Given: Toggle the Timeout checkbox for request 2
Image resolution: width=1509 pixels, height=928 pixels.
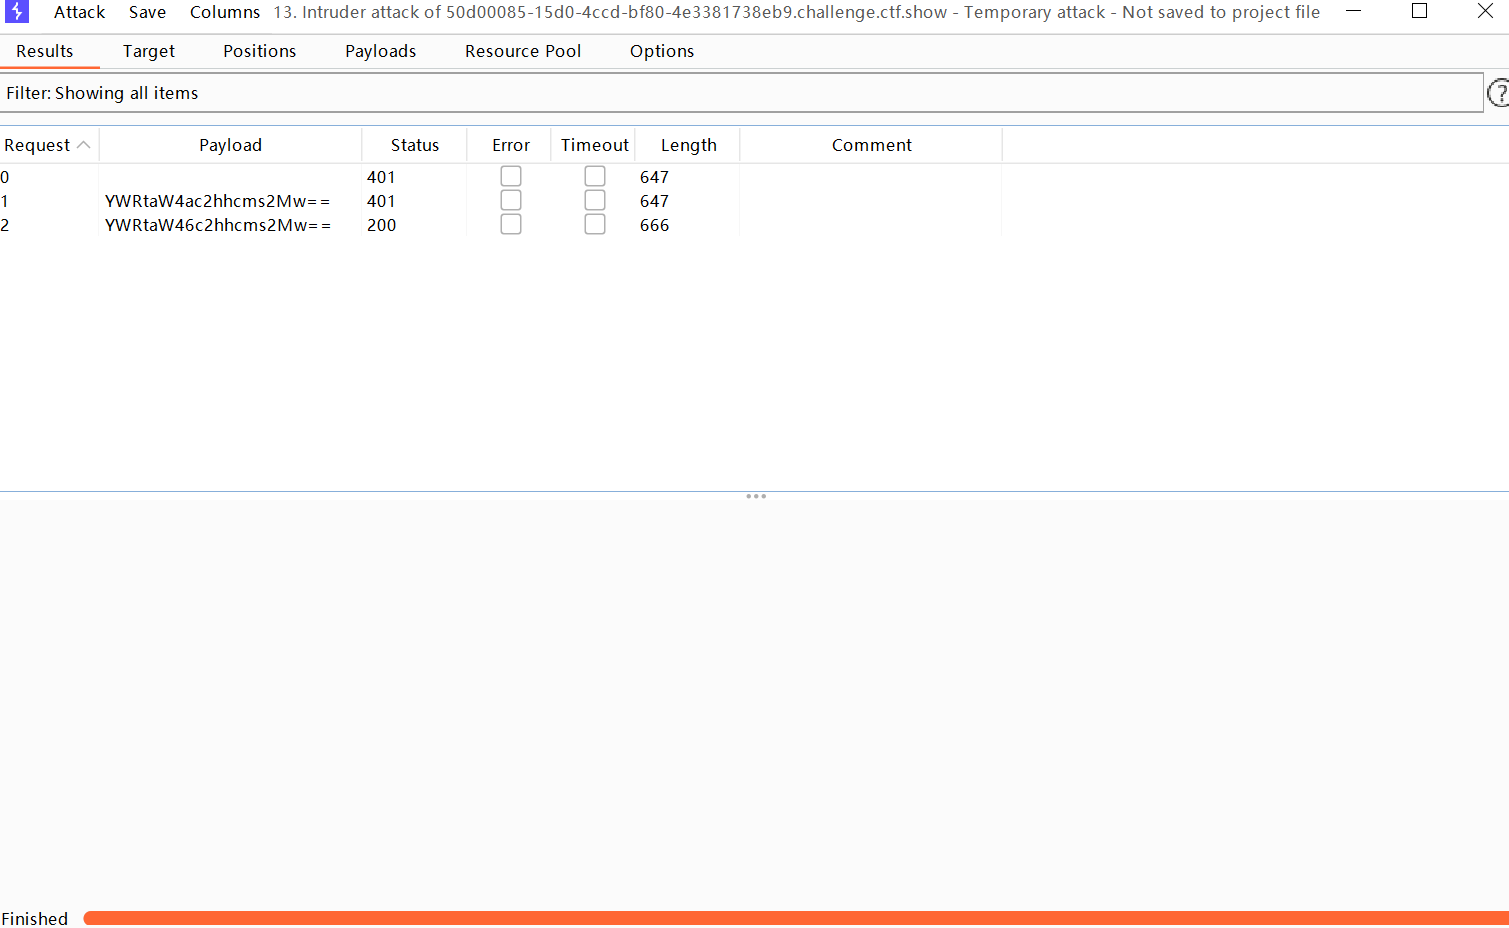Looking at the screenshot, I should point(595,224).
